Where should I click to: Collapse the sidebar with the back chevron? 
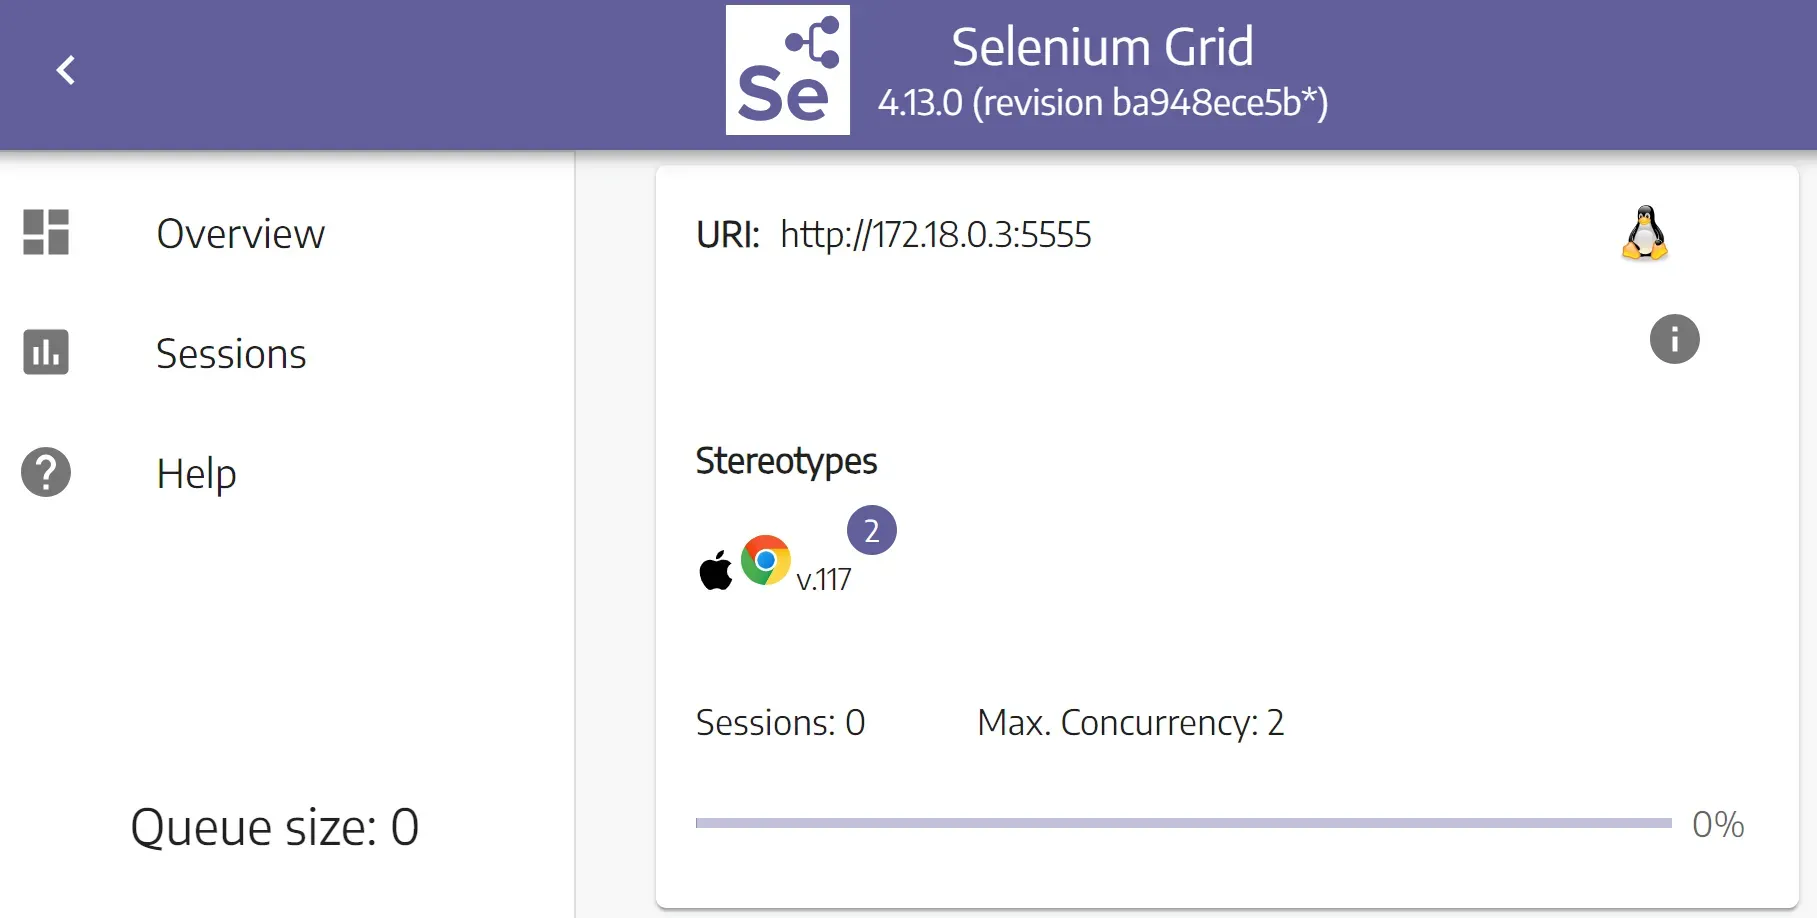pyautogui.click(x=66, y=70)
